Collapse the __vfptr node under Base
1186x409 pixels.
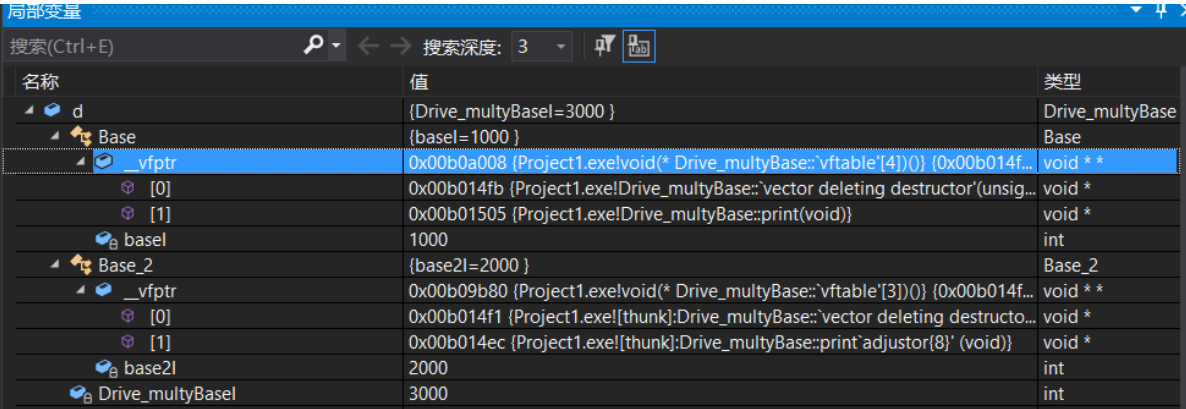click(79, 162)
